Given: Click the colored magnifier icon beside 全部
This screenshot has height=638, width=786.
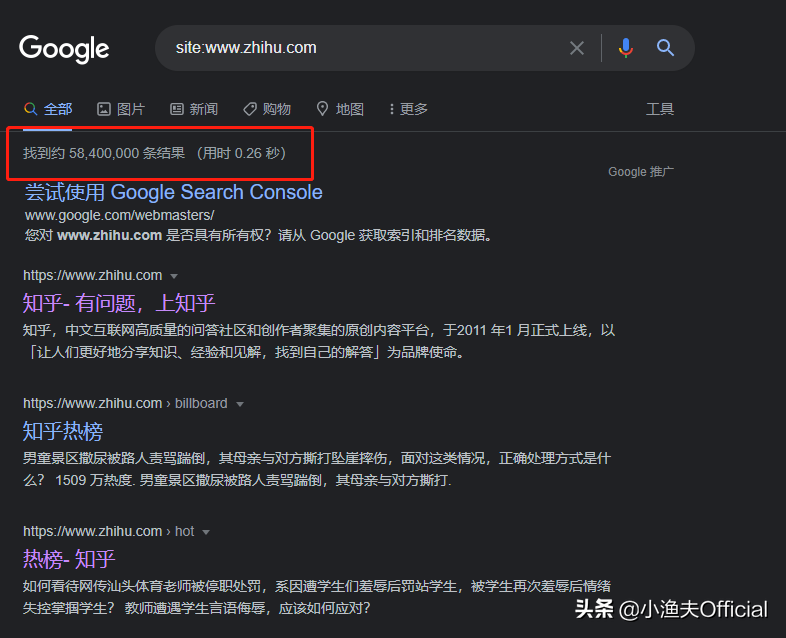Looking at the screenshot, I should 31,109.
